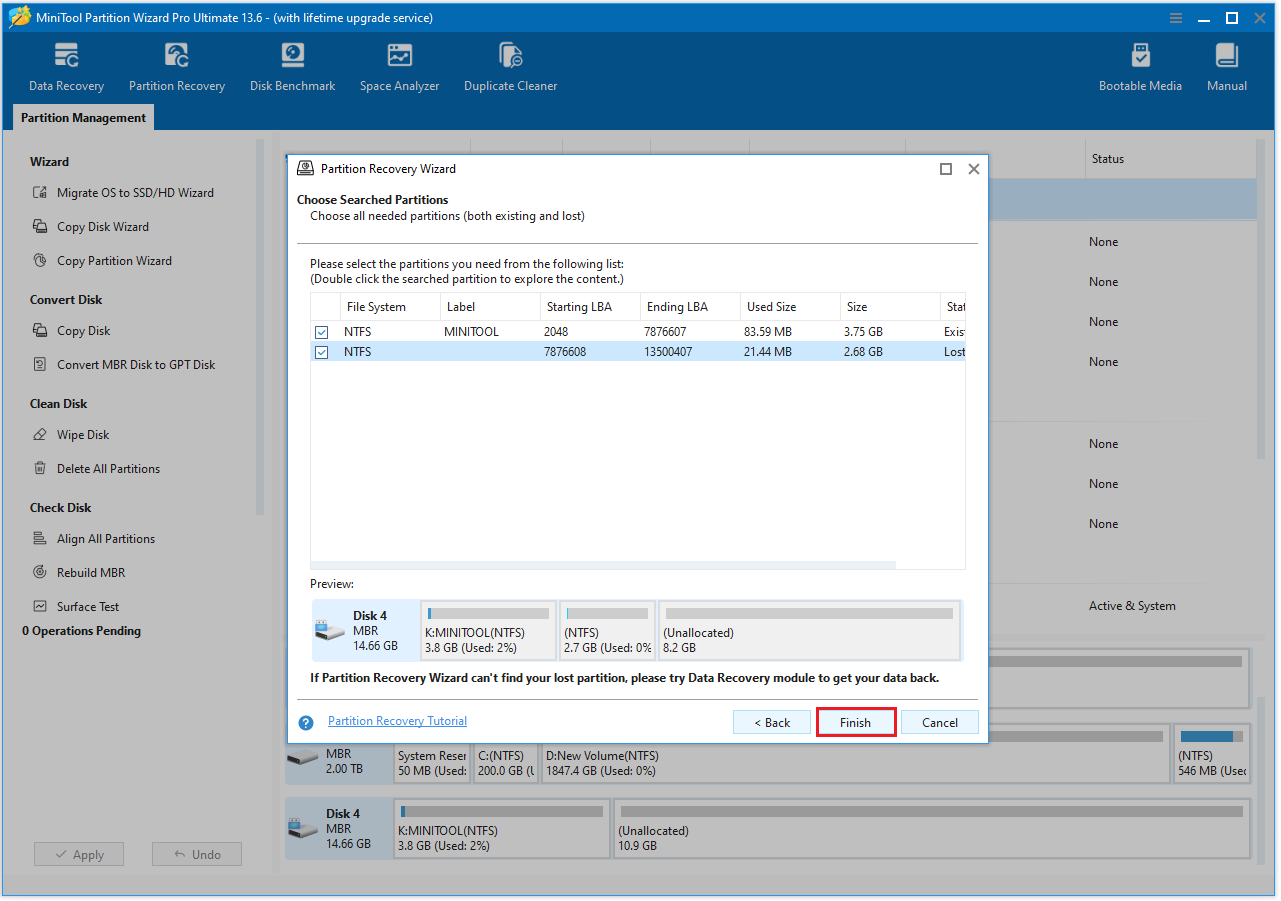This screenshot has width=1281, height=901.
Task: Uncheck the MINITOOL NTFS partition
Action: [x=321, y=331]
